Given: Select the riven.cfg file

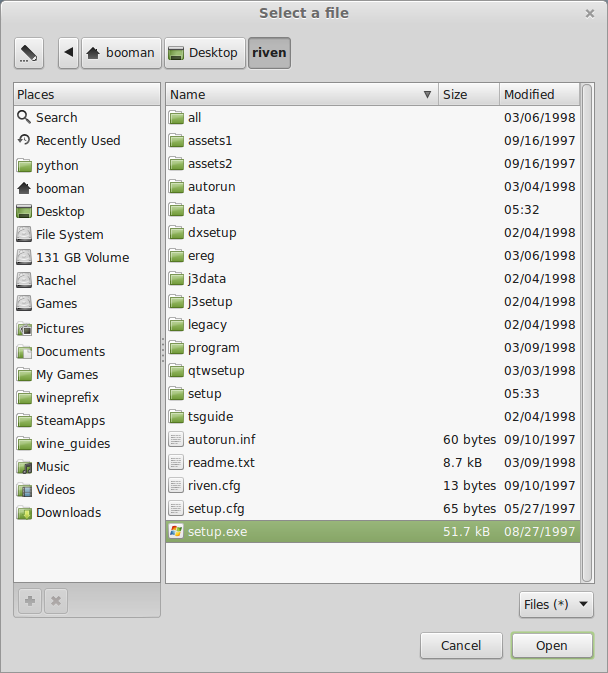Looking at the screenshot, I should tap(373, 485).
